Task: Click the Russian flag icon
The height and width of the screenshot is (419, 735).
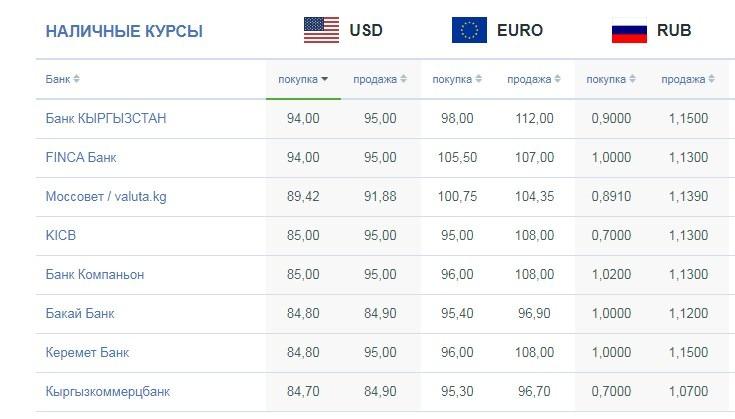Action: 629,30
